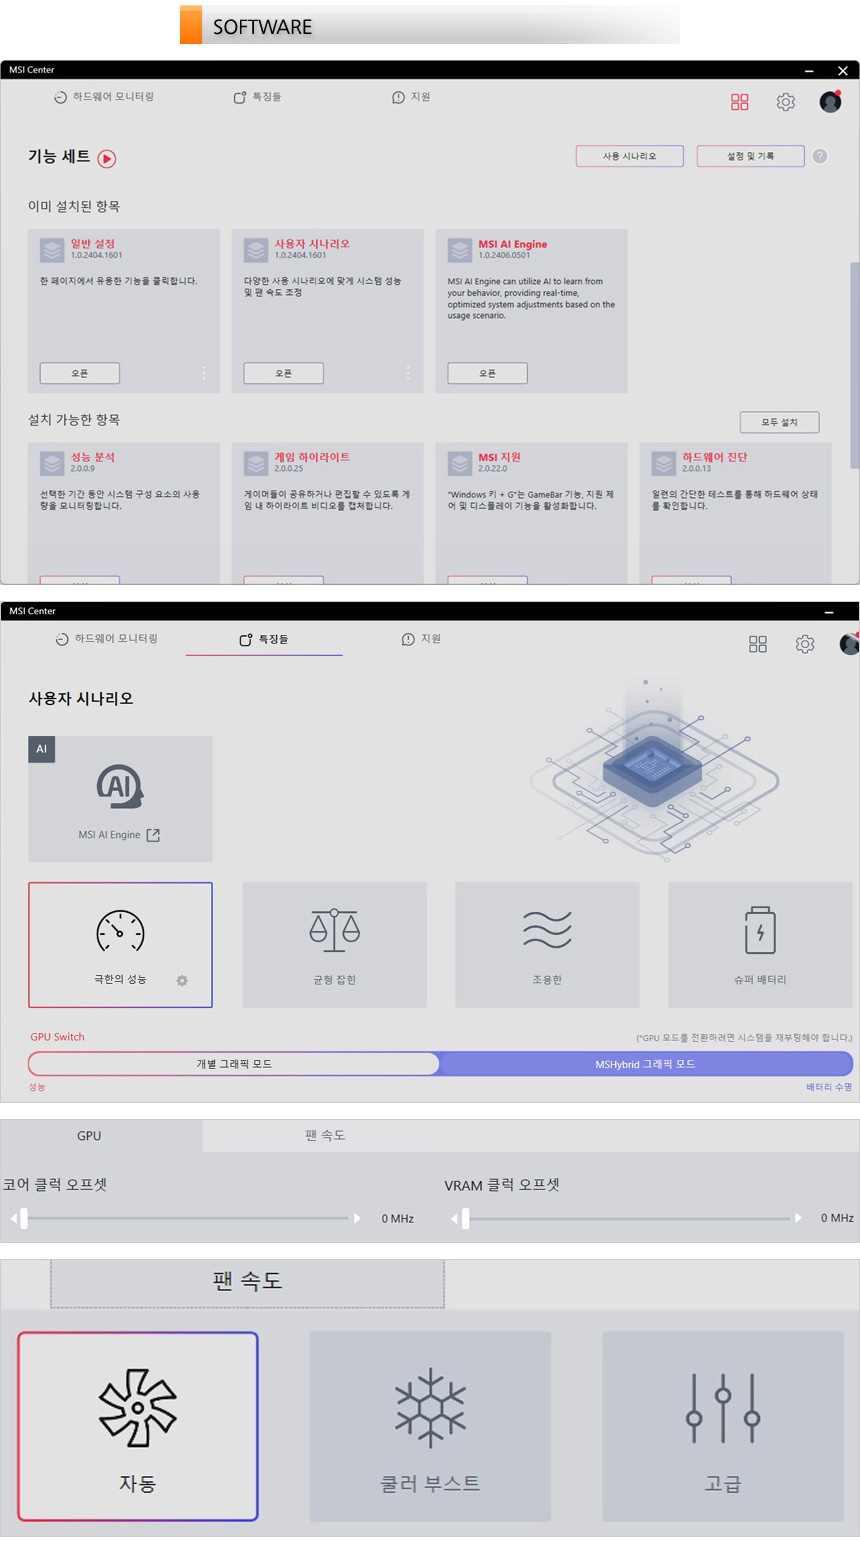860x1541 pixels.
Task: Select 쿨러 부스트 snowflake fan mode
Action: [x=430, y=1426]
